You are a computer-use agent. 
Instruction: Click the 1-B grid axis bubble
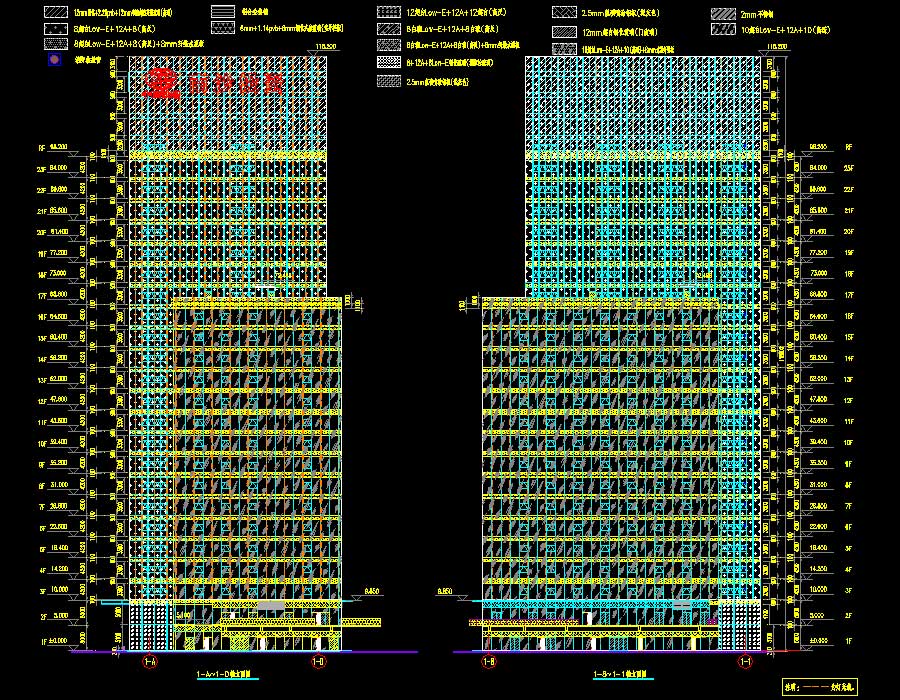pyautogui.click(x=488, y=662)
